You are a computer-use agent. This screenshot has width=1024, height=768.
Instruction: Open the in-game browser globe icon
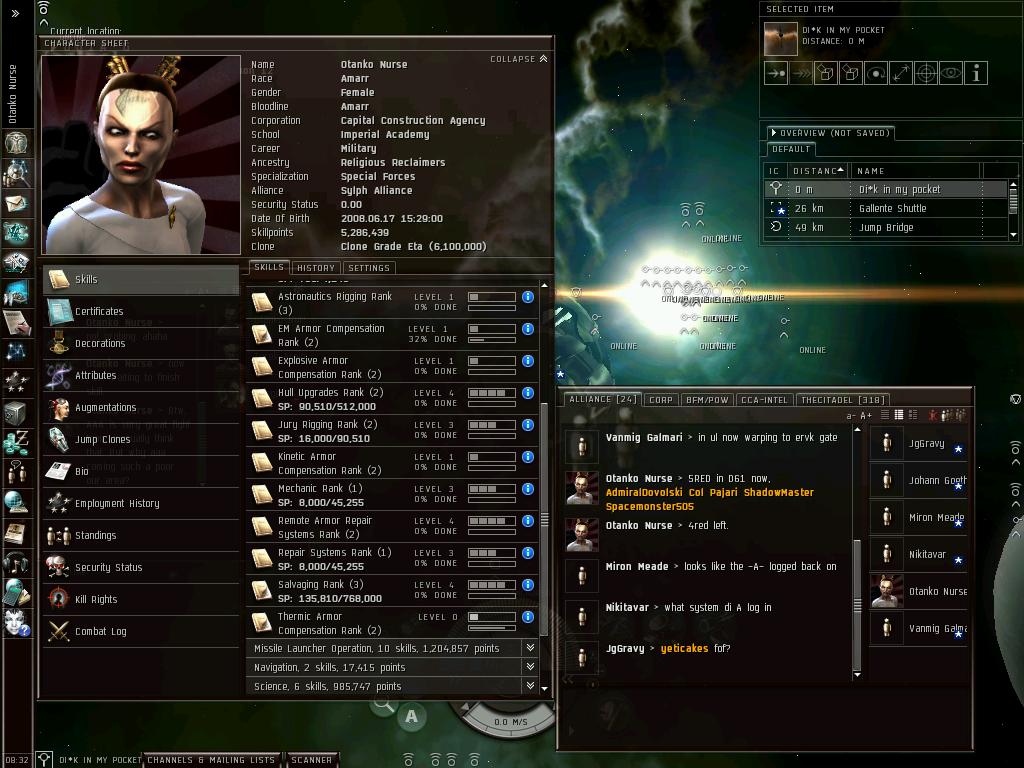(16, 502)
